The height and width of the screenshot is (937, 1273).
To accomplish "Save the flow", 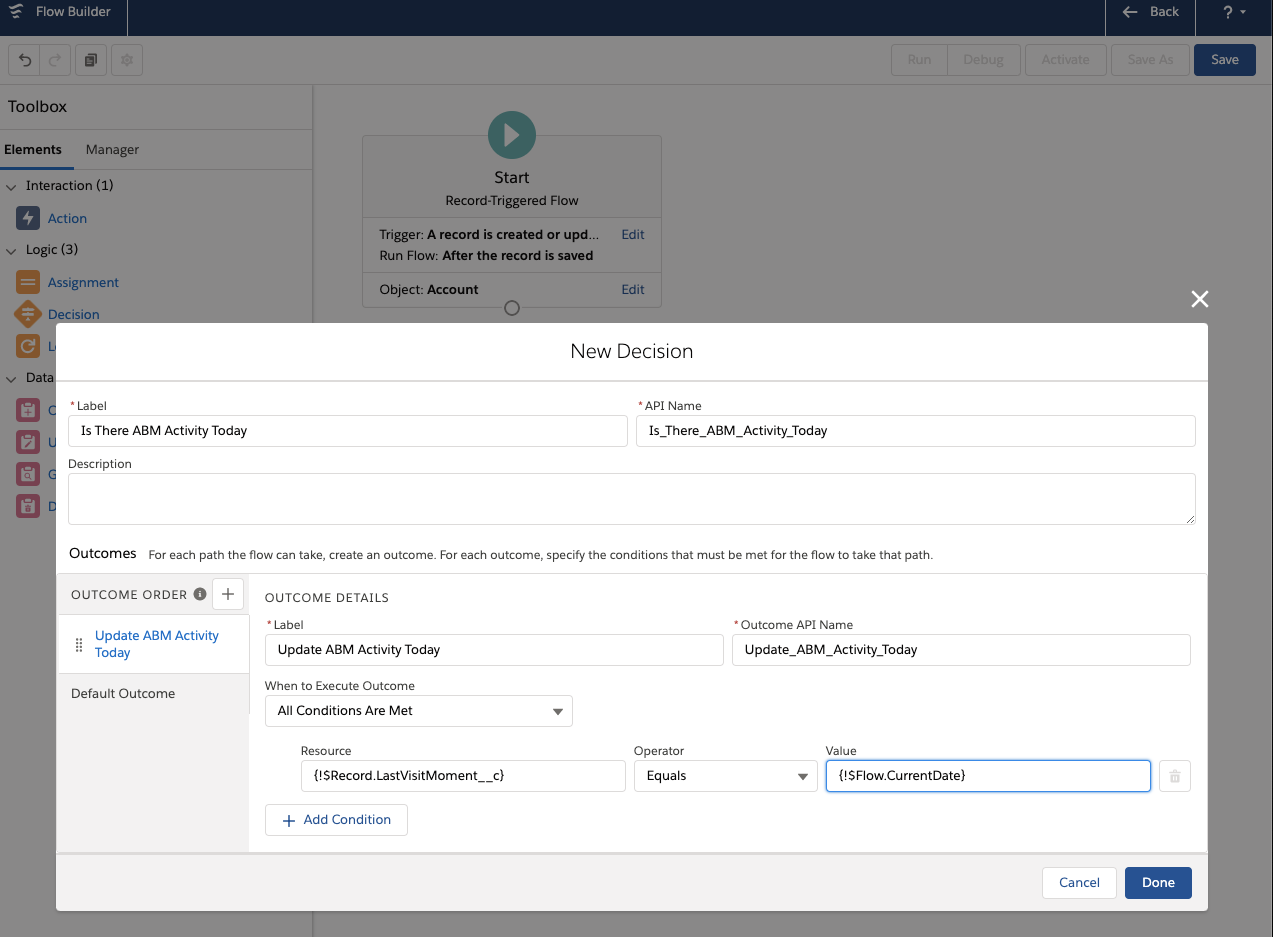I will pos(1225,60).
